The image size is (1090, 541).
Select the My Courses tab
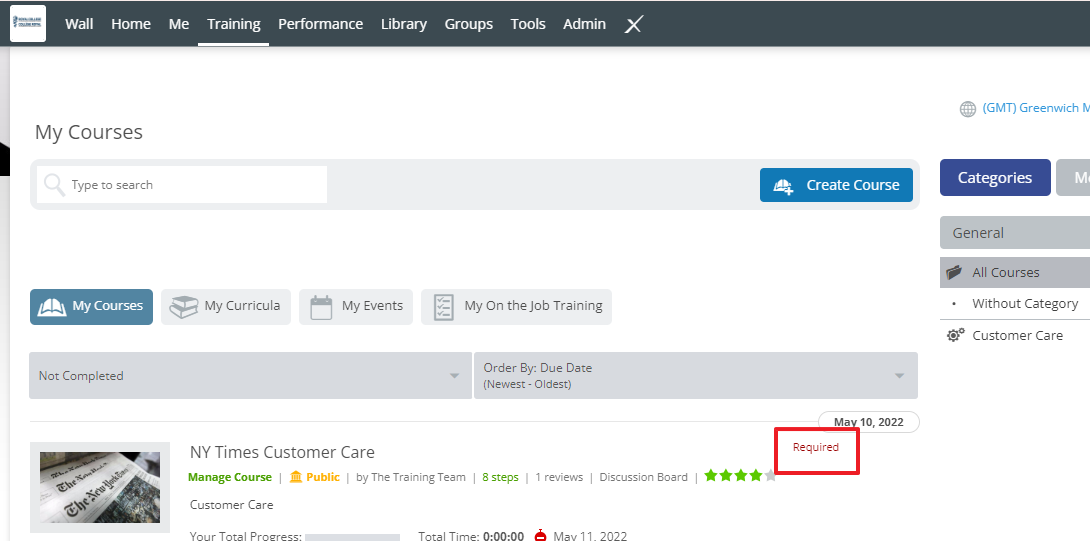(91, 307)
